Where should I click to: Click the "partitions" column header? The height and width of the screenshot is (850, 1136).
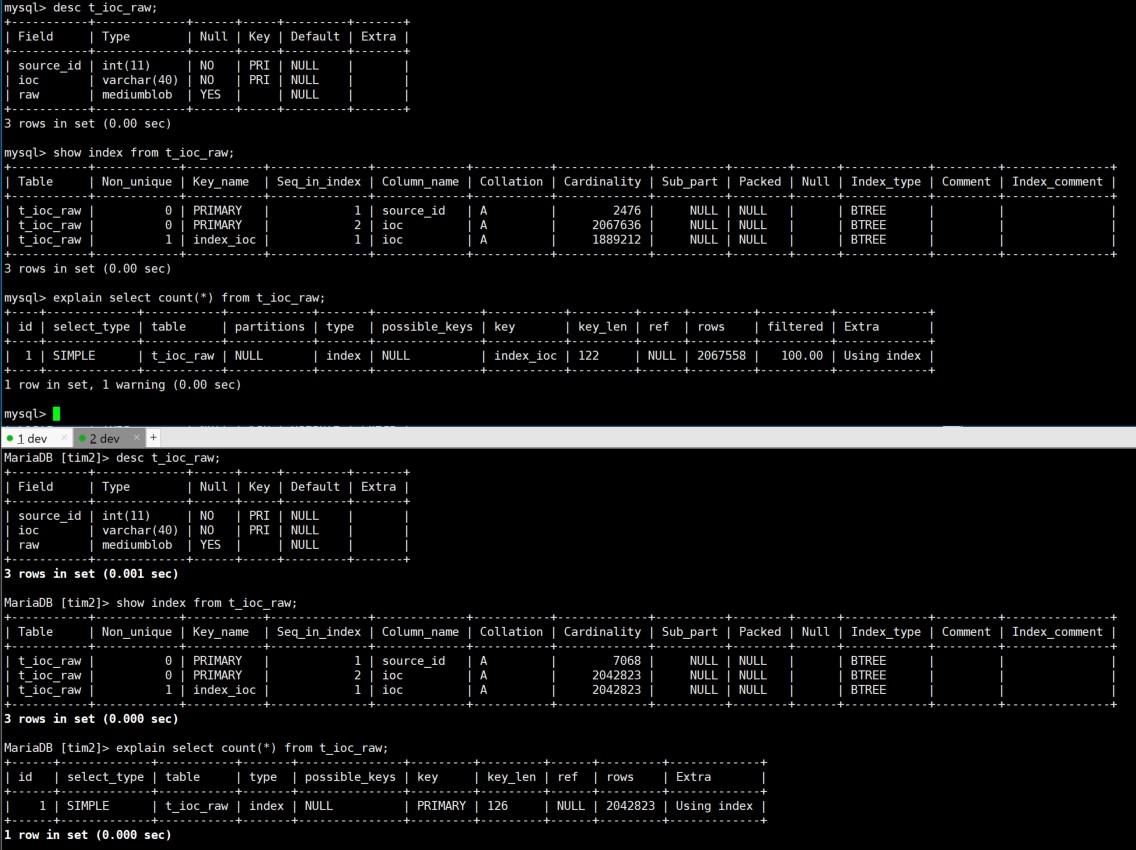click(x=270, y=327)
